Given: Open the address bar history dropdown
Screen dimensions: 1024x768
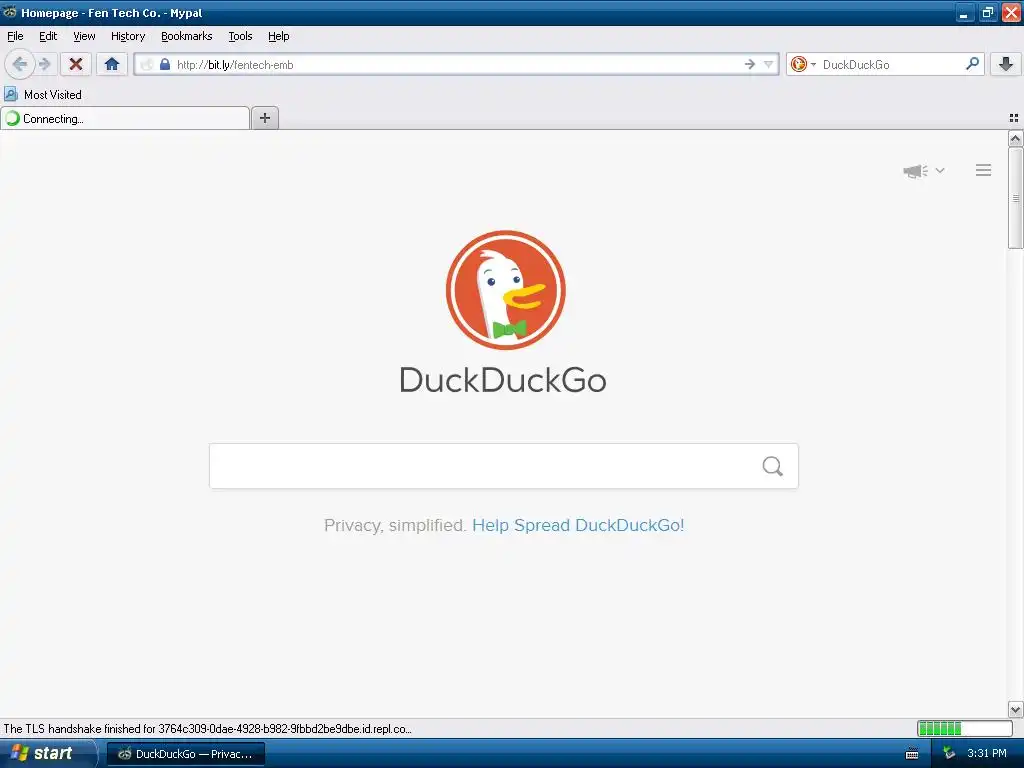Looking at the screenshot, I should tap(769, 64).
